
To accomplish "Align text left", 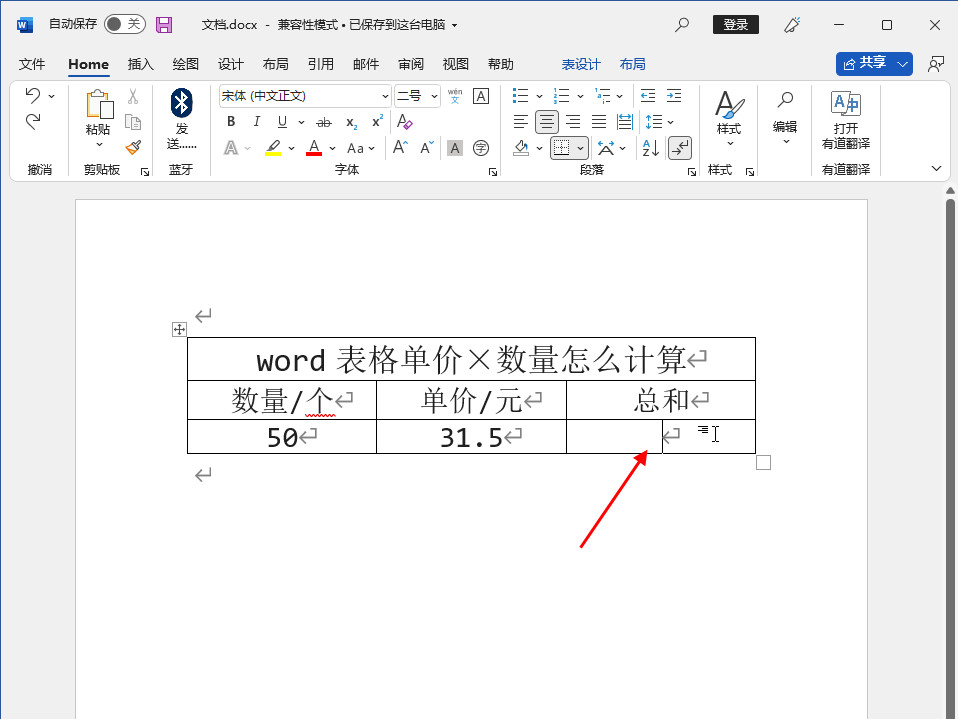I will [x=521, y=122].
